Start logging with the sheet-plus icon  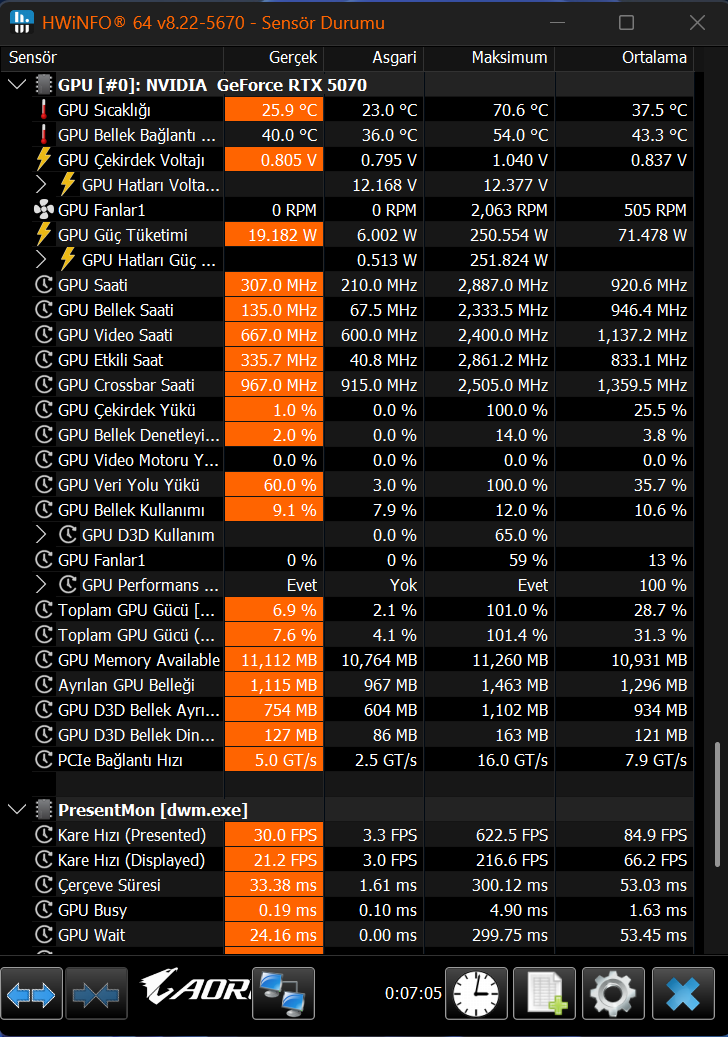544,994
